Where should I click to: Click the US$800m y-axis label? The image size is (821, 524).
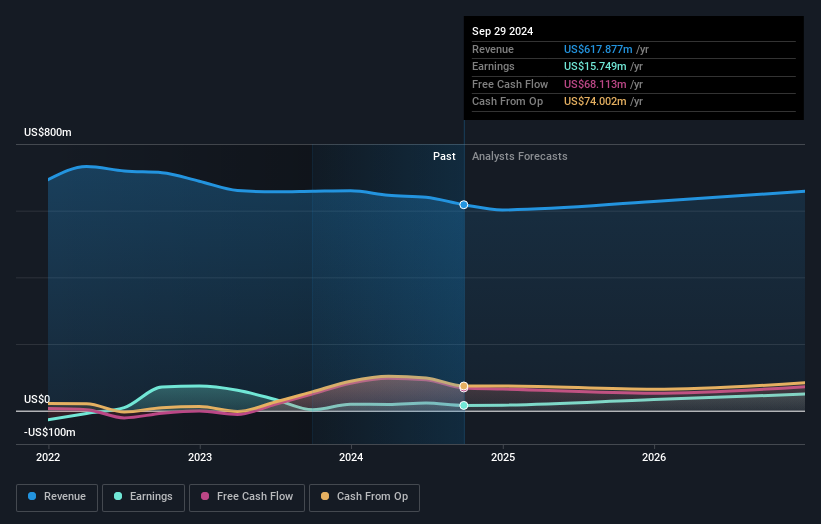48,132
